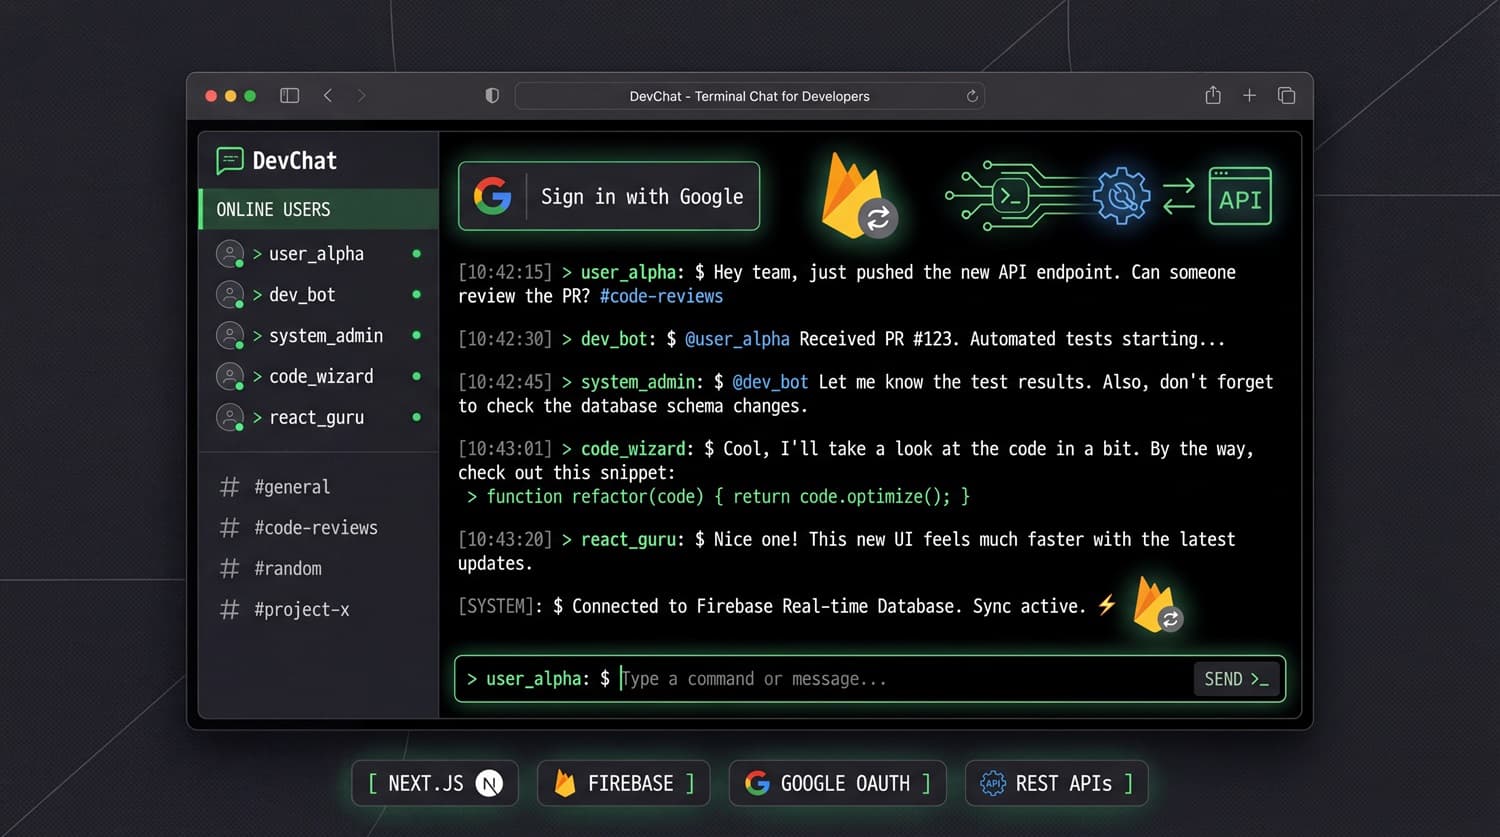Click inside the command message input field
This screenshot has height=837, width=1500.
[x=800, y=679]
